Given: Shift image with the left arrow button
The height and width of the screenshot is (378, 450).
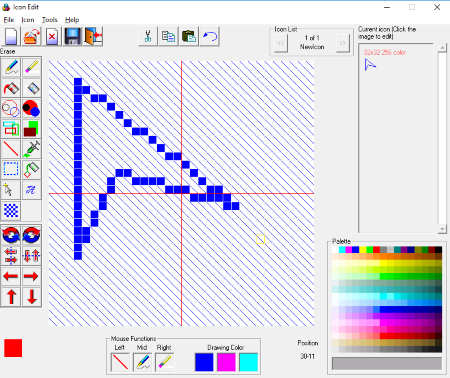Looking at the screenshot, I should pos(11,276).
